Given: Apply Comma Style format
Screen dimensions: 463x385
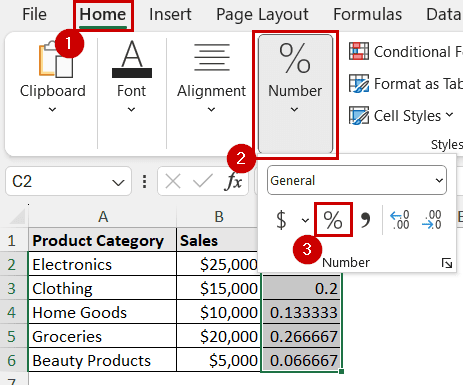Looking at the screenshot, I should pos(366,220).
